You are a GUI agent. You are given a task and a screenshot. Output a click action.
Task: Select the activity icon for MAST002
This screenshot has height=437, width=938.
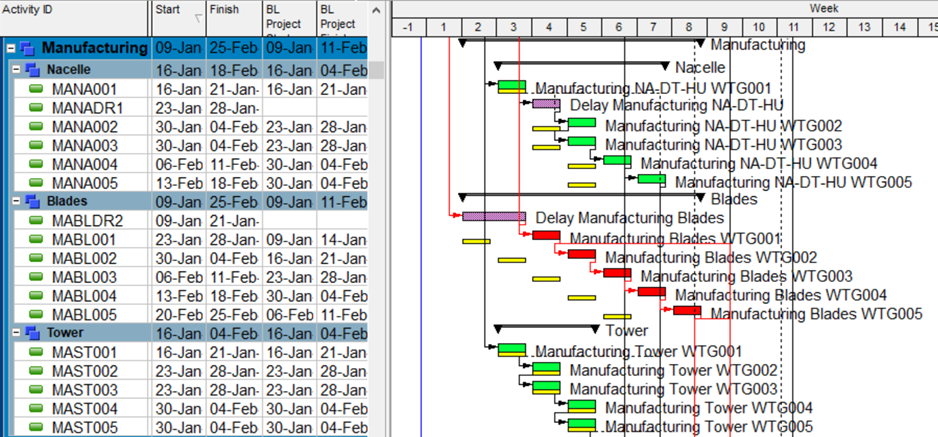pos(37,371)
